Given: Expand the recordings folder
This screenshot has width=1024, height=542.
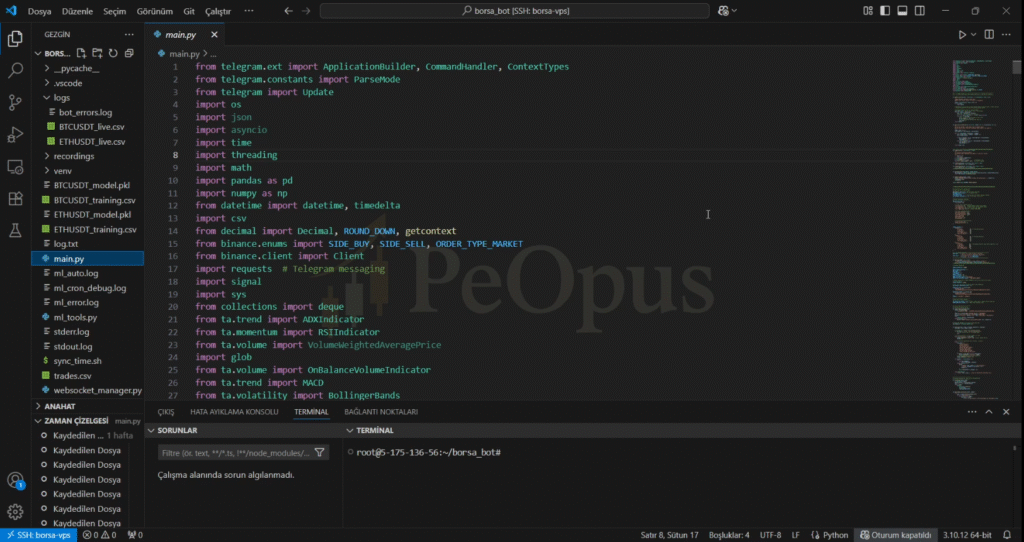Looking at the screenshot, I should click(x=74, y=156).
